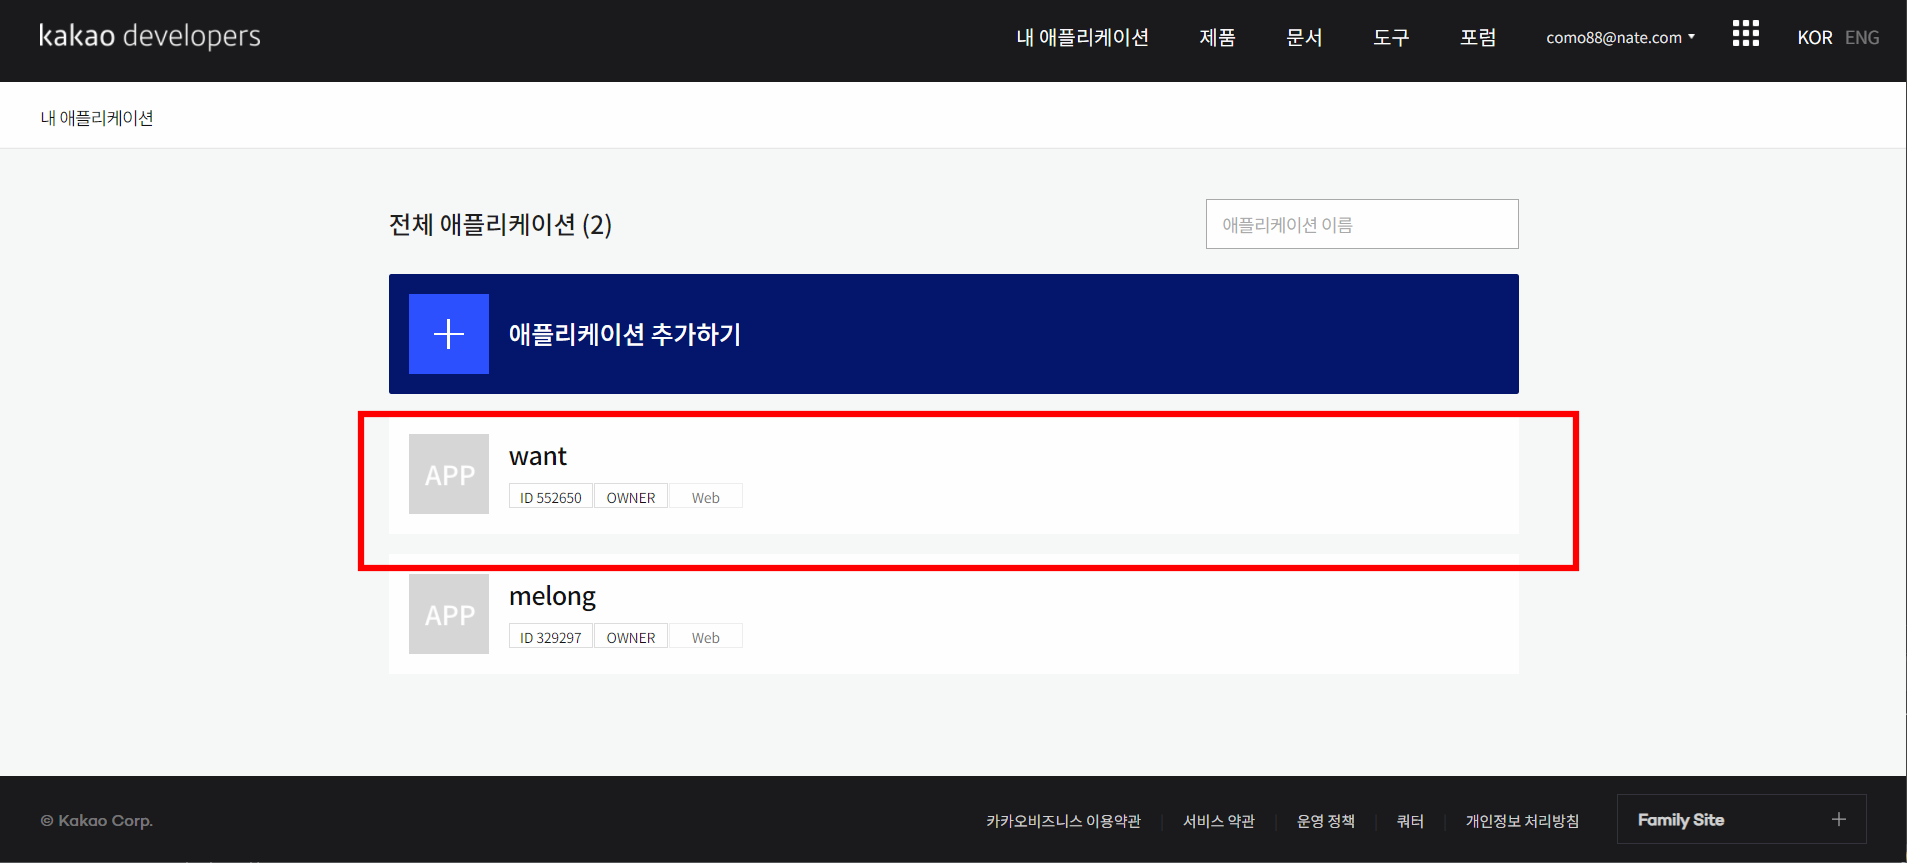Click ID 329297 tag

pos(551,637)
